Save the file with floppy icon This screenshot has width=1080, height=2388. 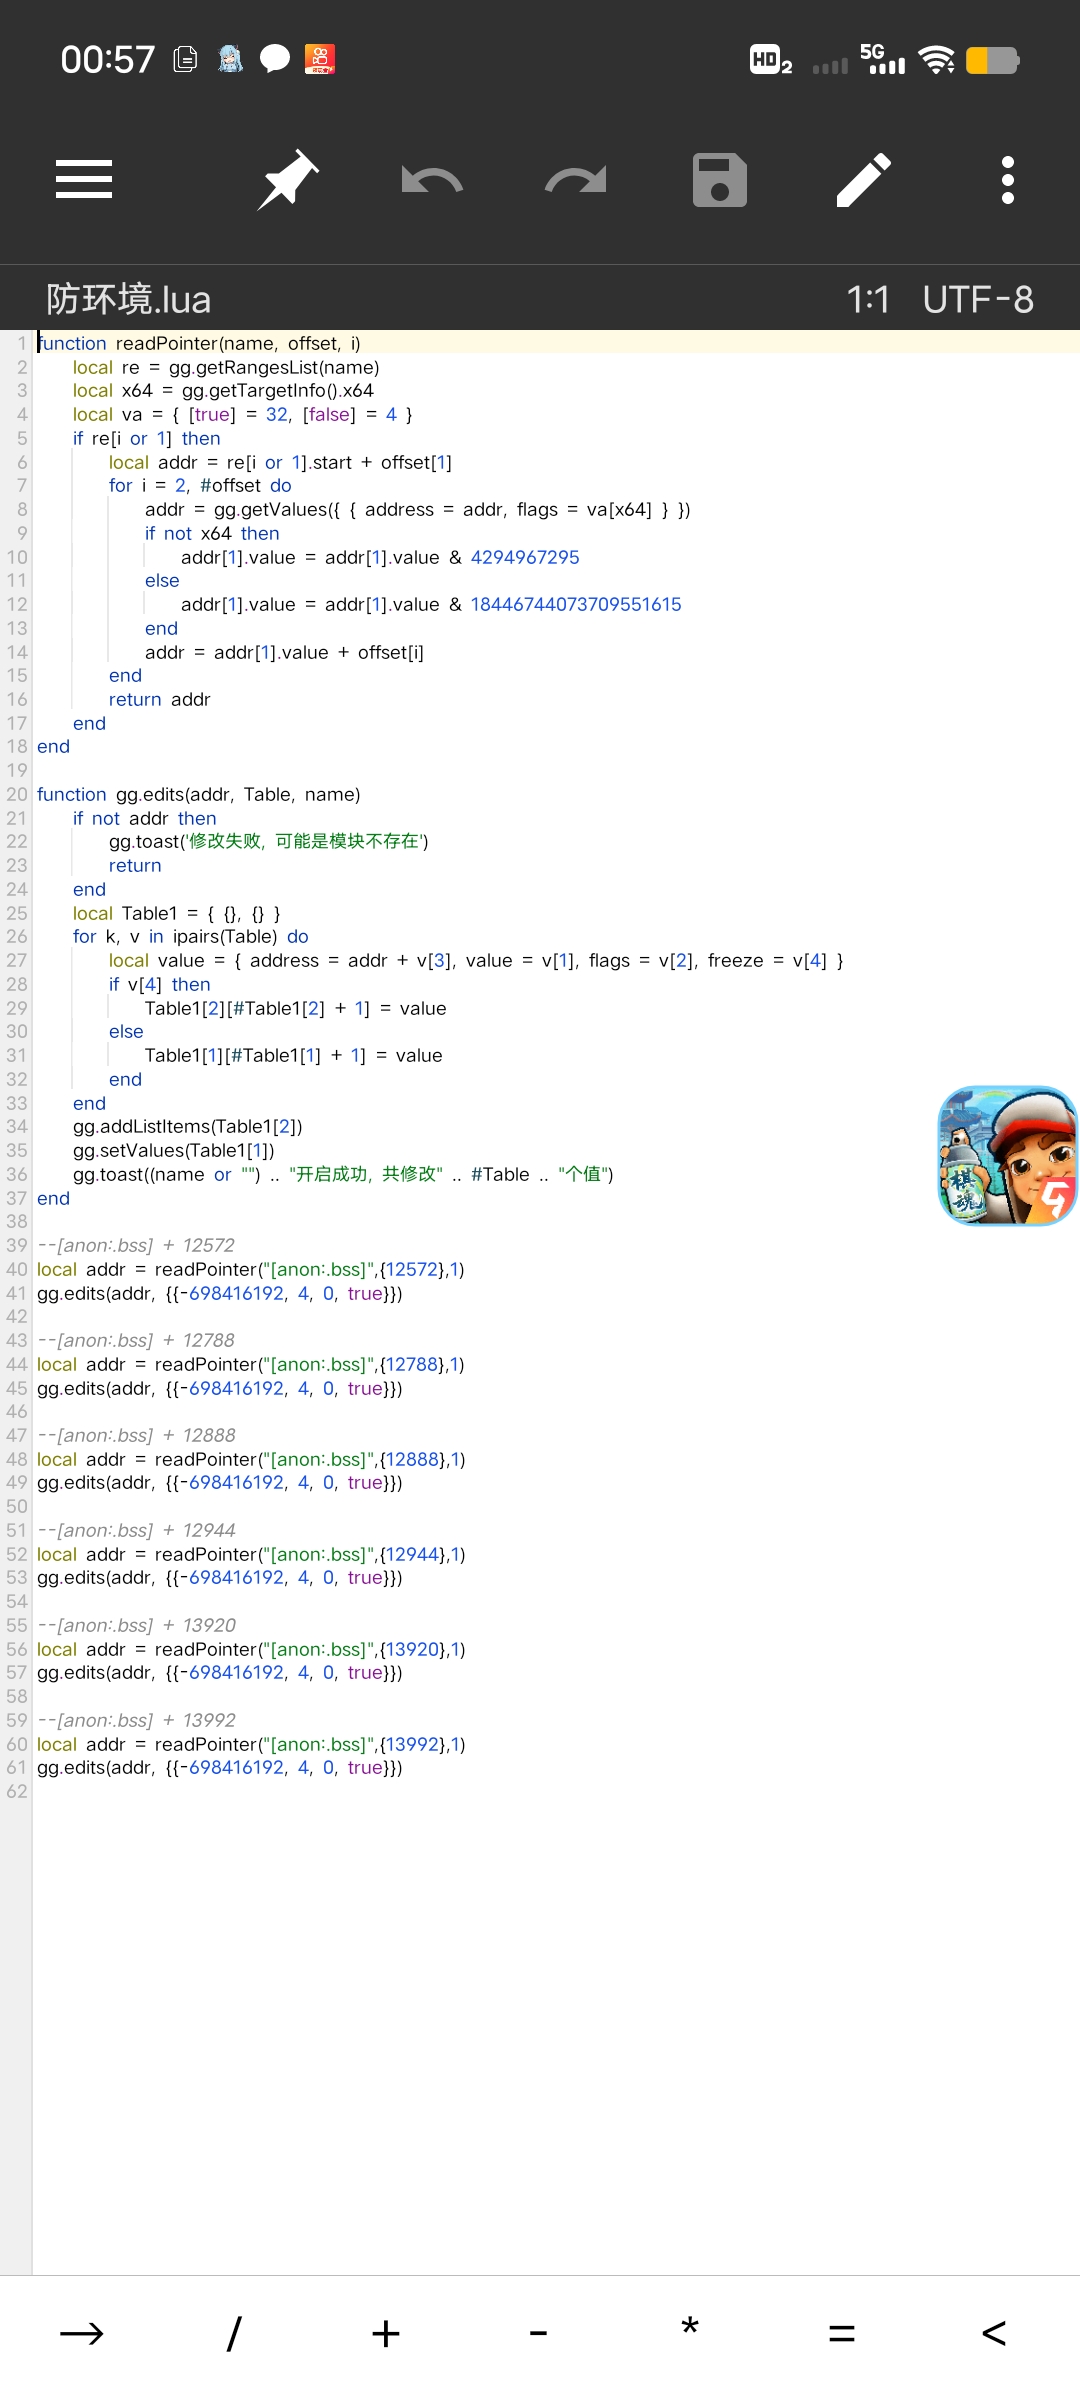[720, 180]
